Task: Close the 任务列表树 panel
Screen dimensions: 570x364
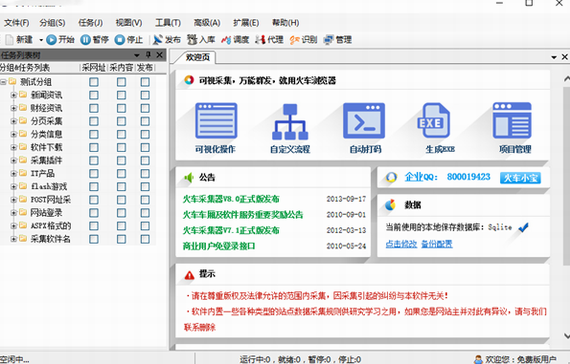Action: click(159, 55)
